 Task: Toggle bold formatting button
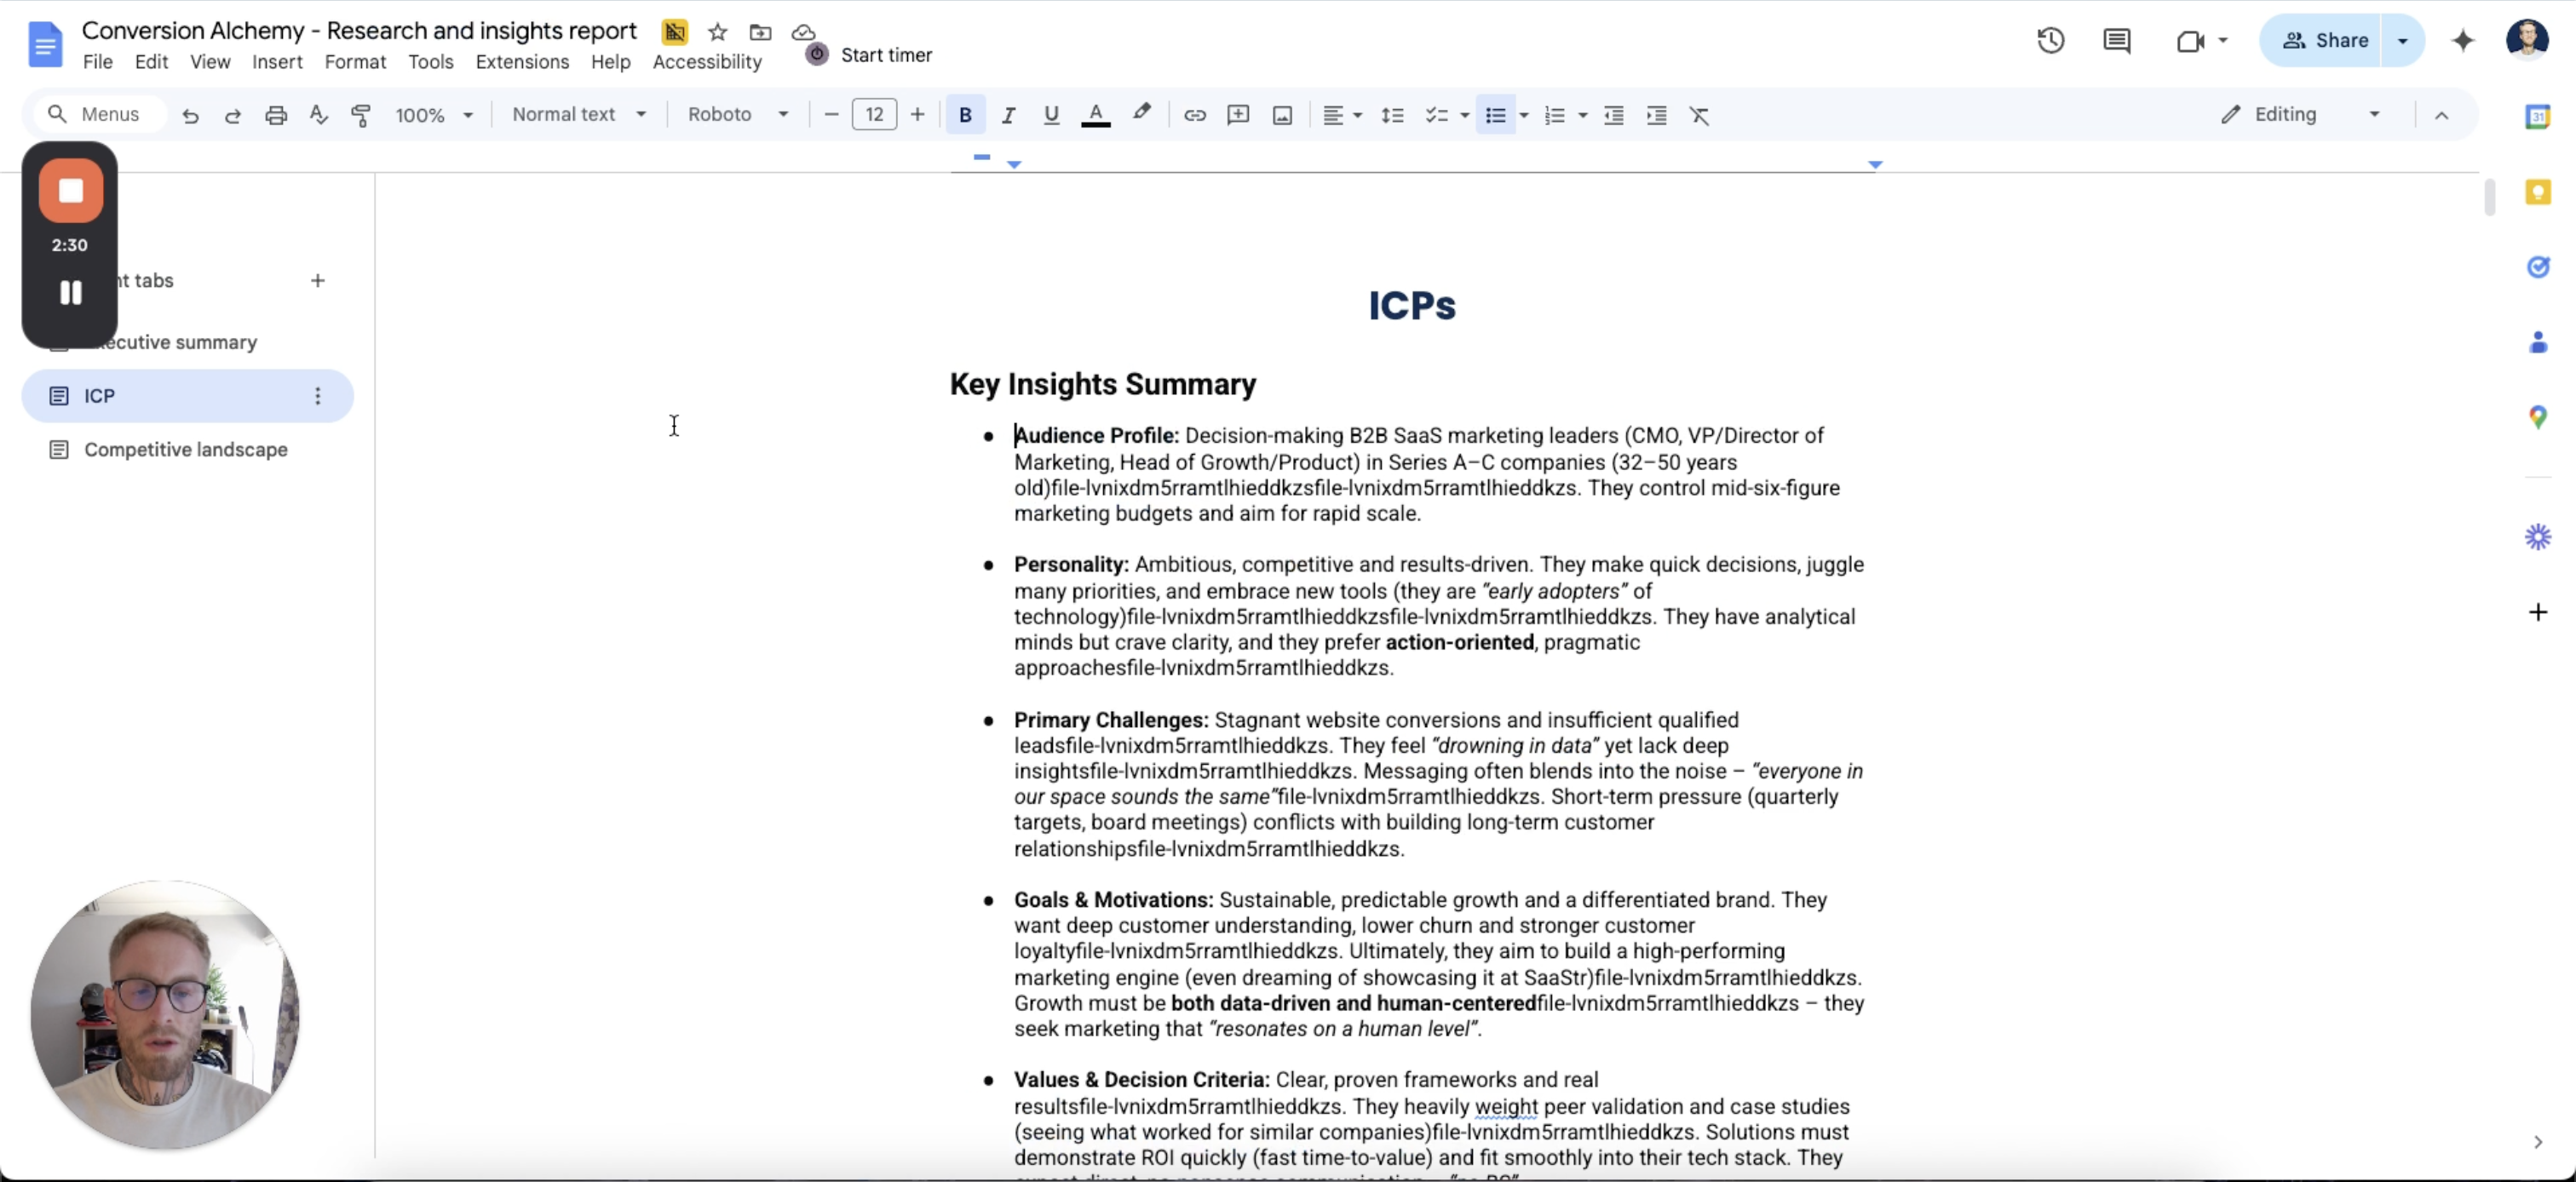pyautogui.click(x=965, y=115)
